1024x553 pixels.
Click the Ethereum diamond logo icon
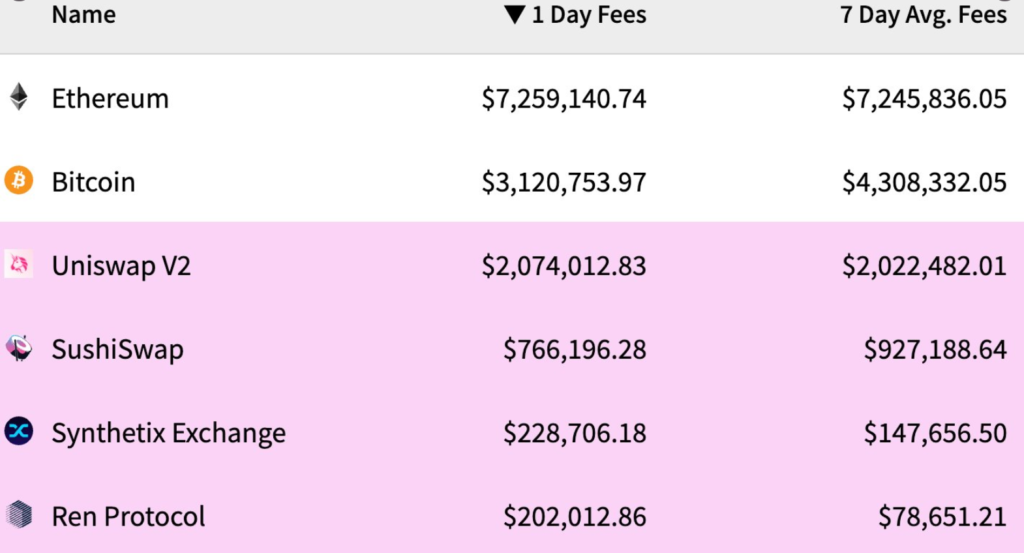coord(19,97)
